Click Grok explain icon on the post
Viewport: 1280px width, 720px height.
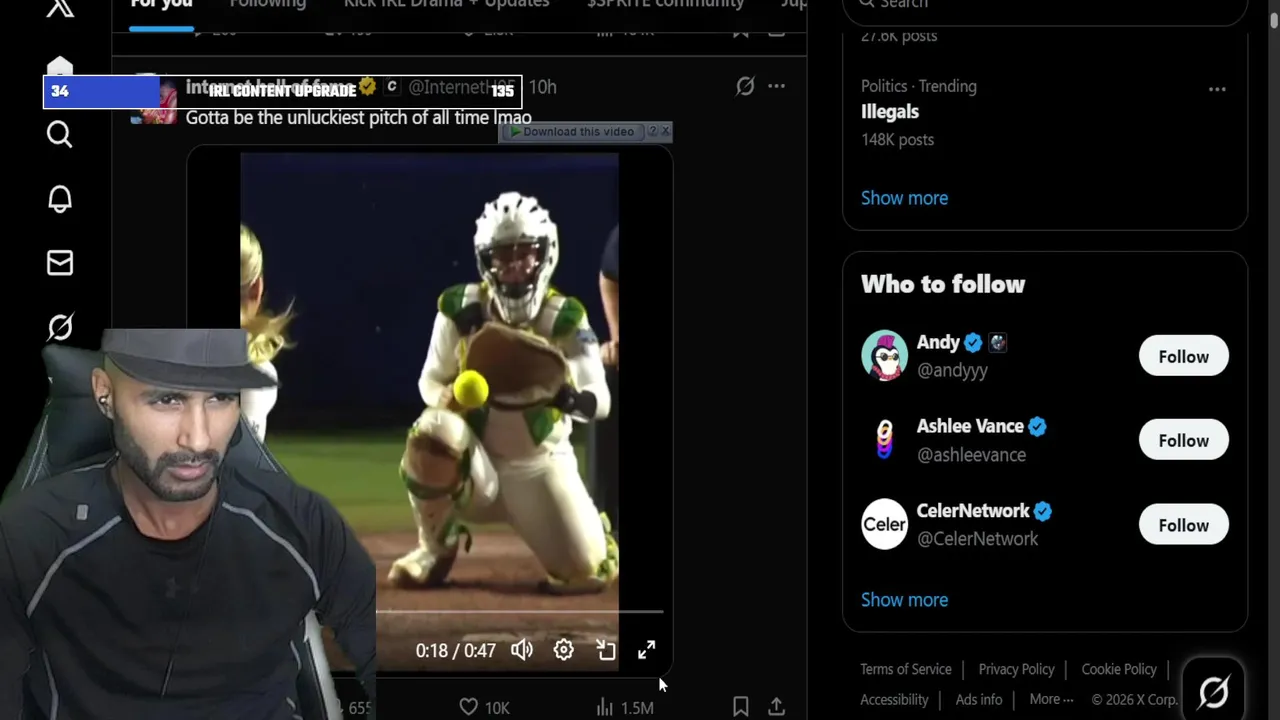(745, 87)
